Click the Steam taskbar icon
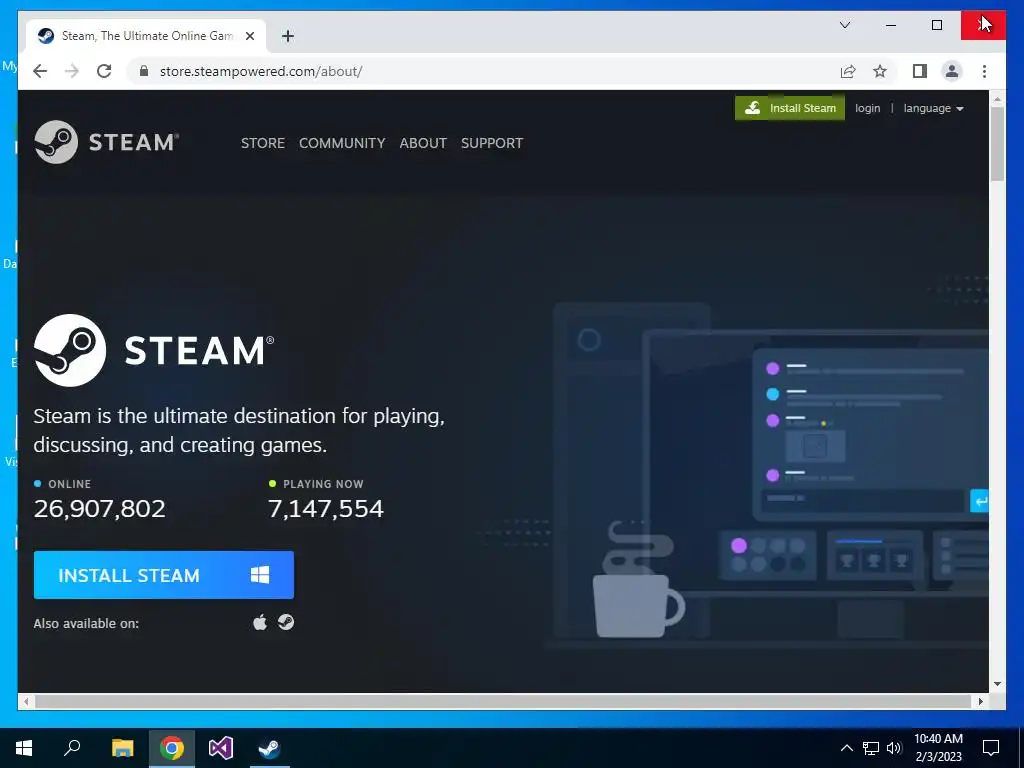The width and height of the screenshot is (1024, 768). pos(270,747)
